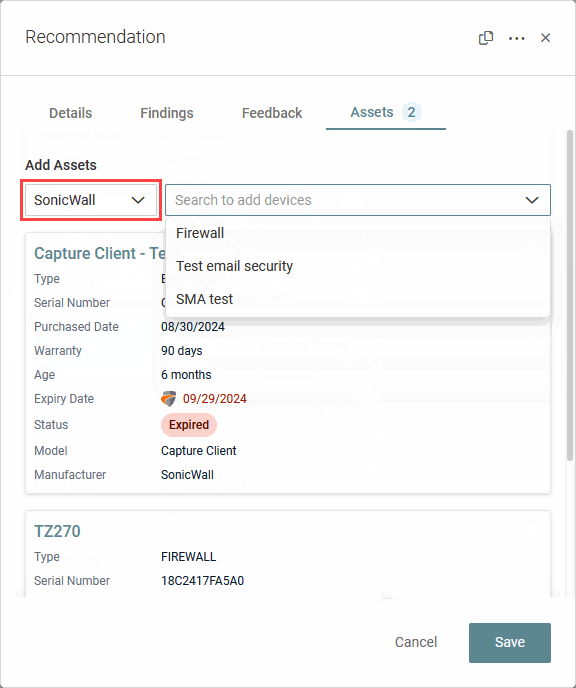Click the purchased date 08/30/2024
Viewport: 576px width, 688px height.
click(x=193, y=327)
